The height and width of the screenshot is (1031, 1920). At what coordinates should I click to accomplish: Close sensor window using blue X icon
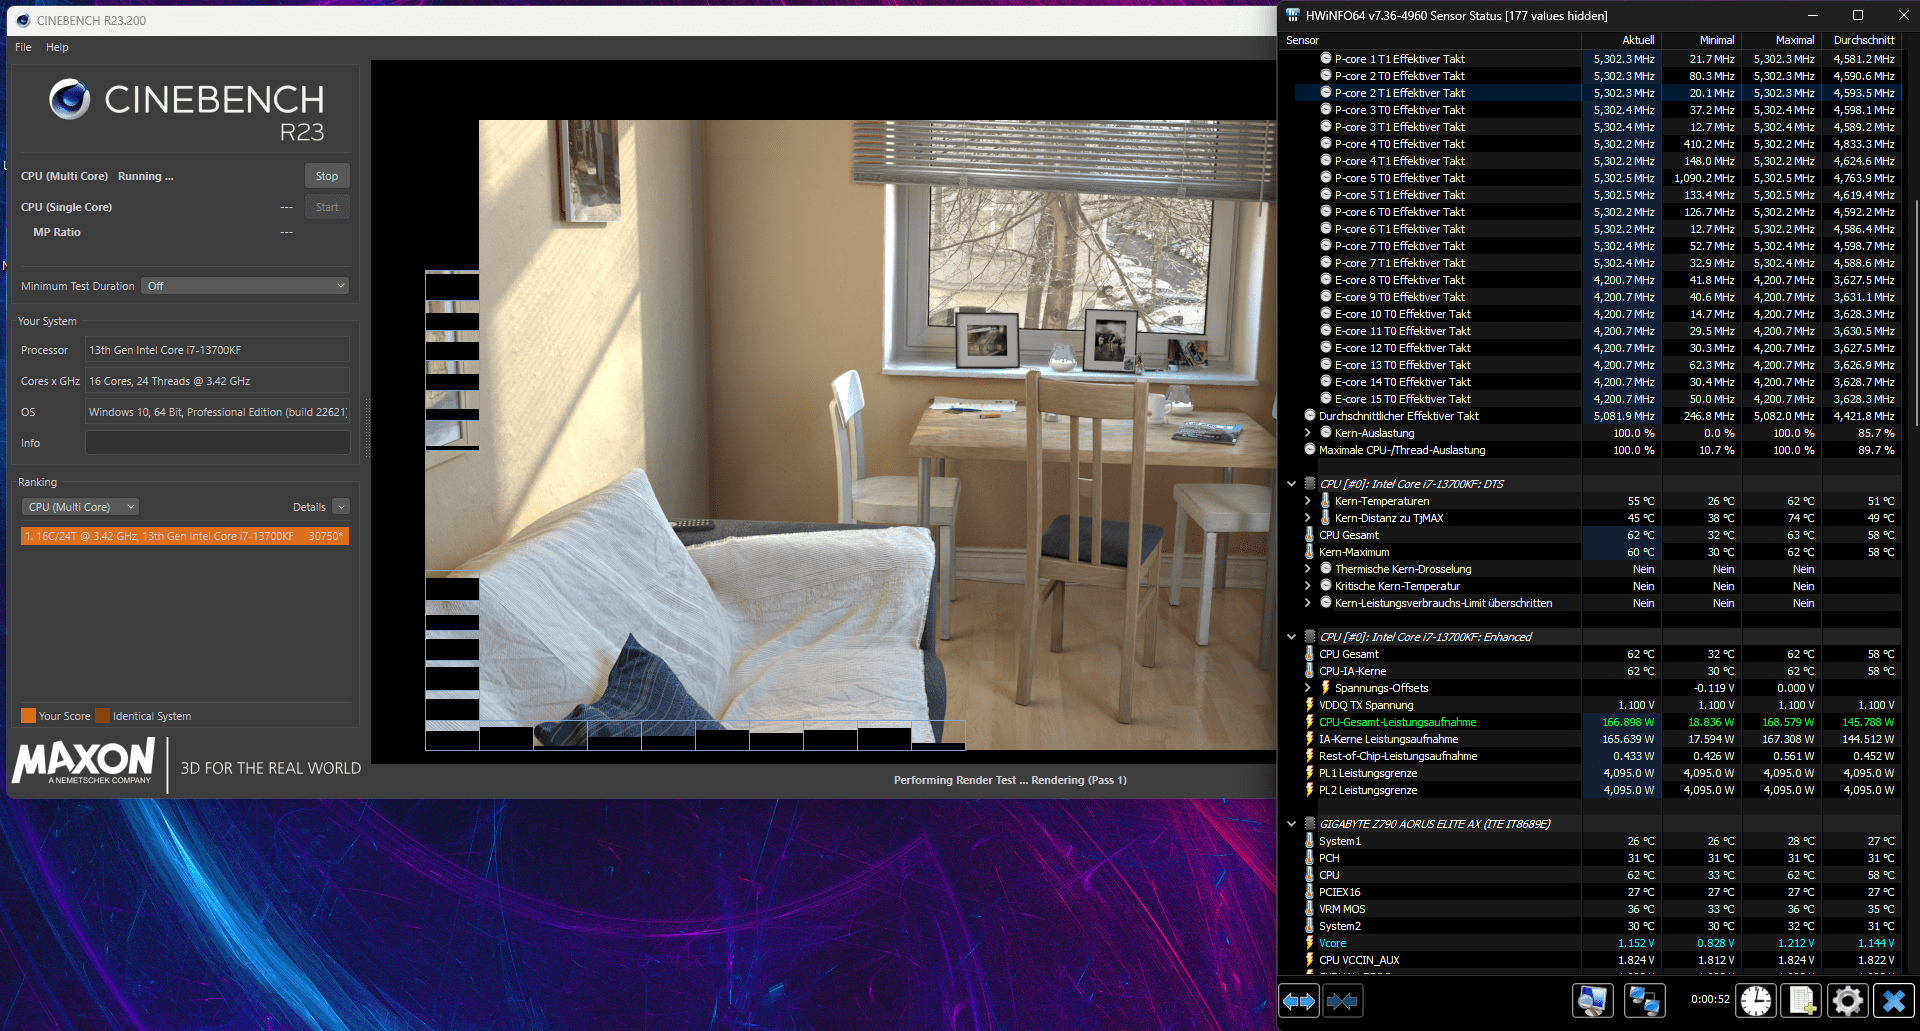click(1893, 1000)
